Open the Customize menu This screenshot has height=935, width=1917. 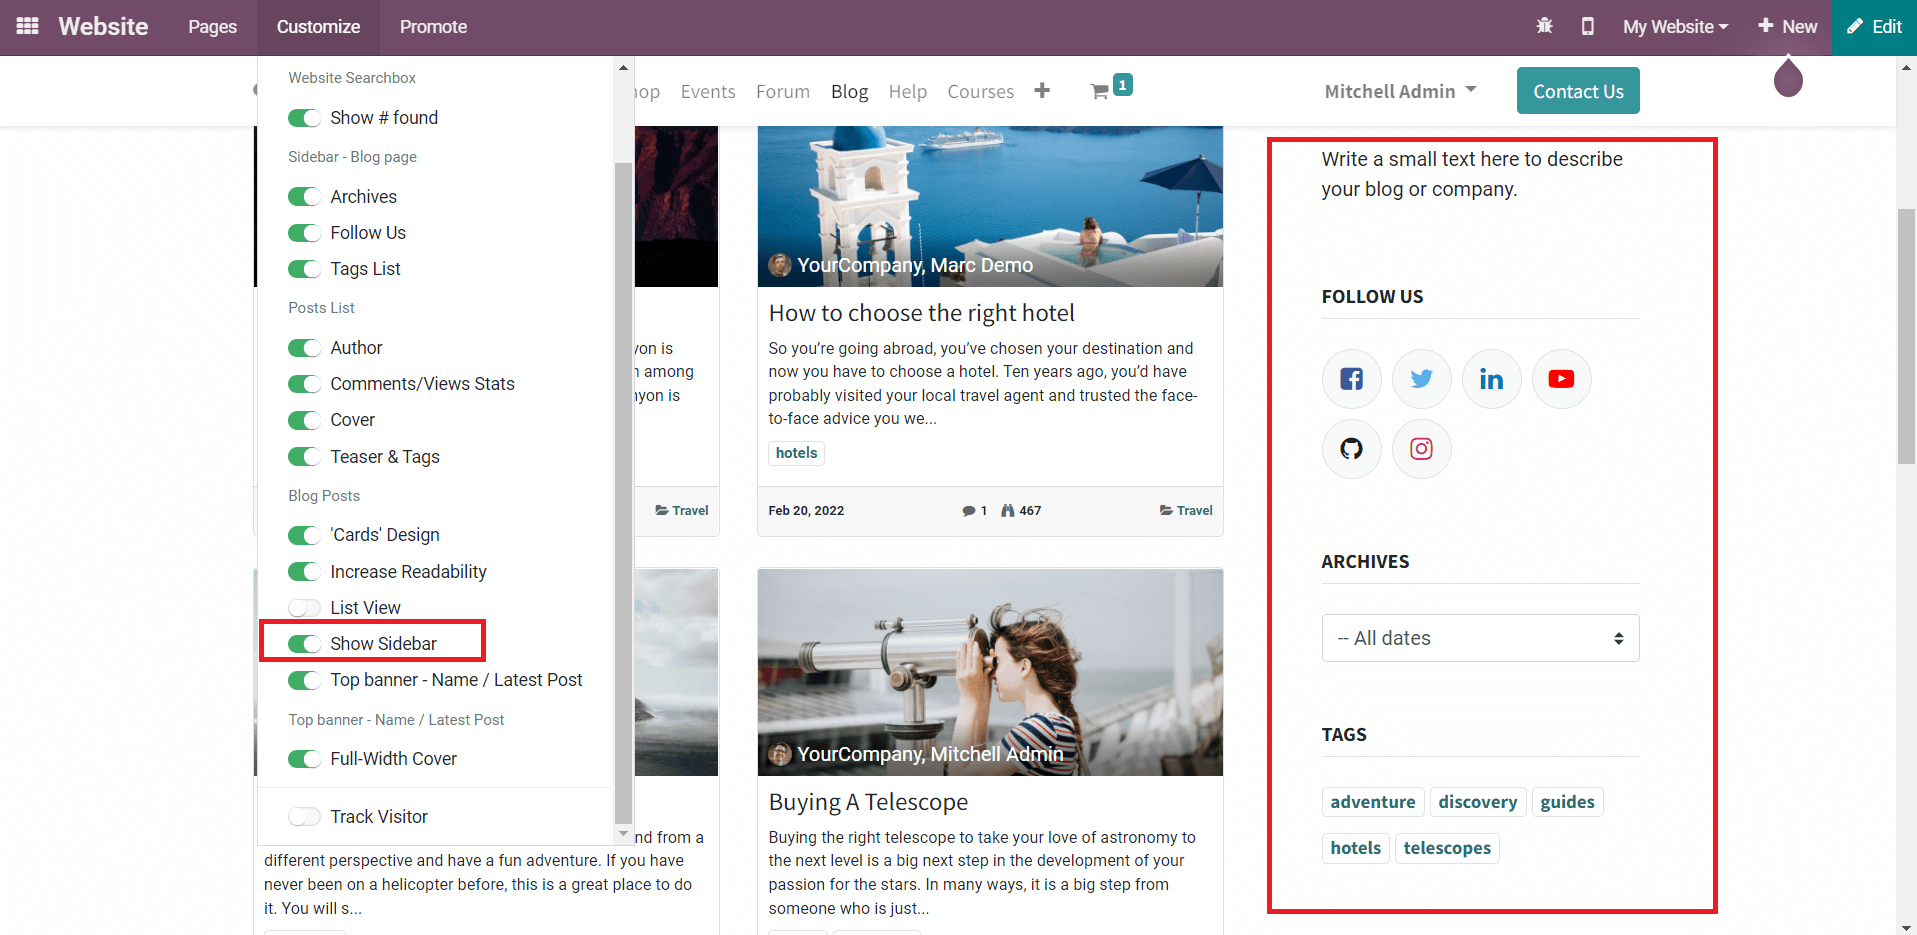(x=318, y=27)
